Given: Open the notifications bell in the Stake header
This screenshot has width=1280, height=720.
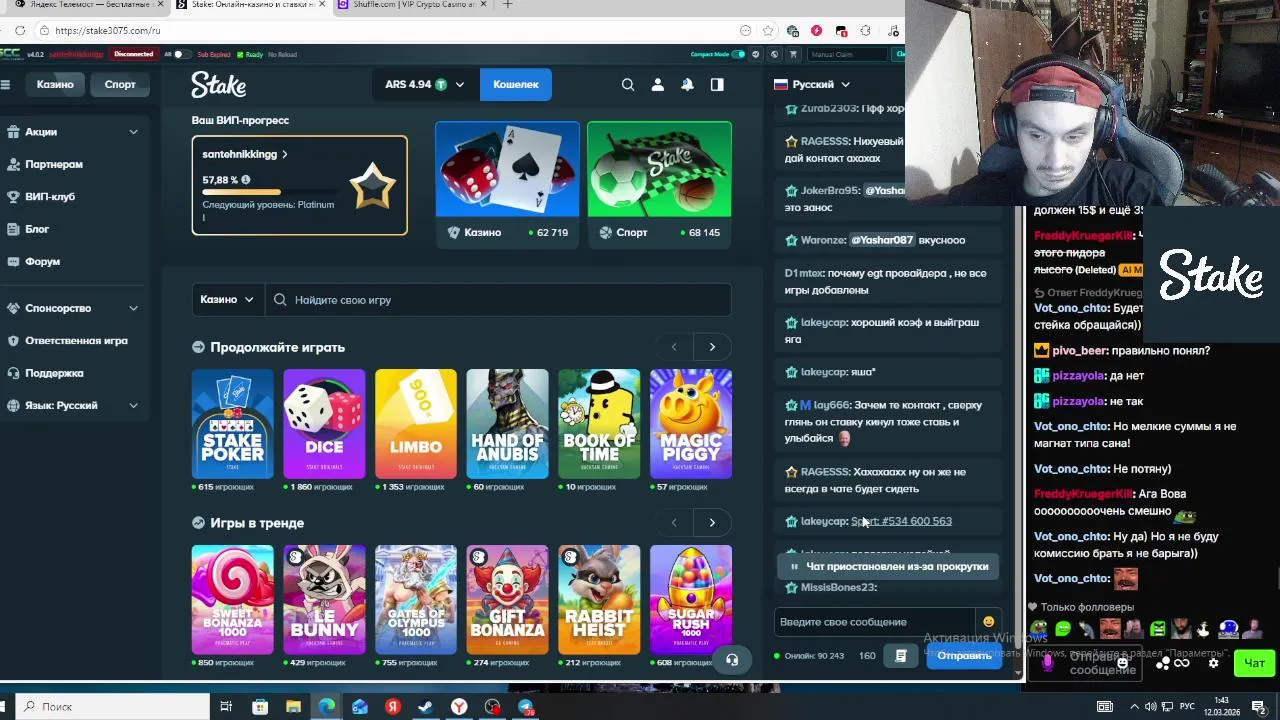Looking at the screenshot, I should click(687, 85).
